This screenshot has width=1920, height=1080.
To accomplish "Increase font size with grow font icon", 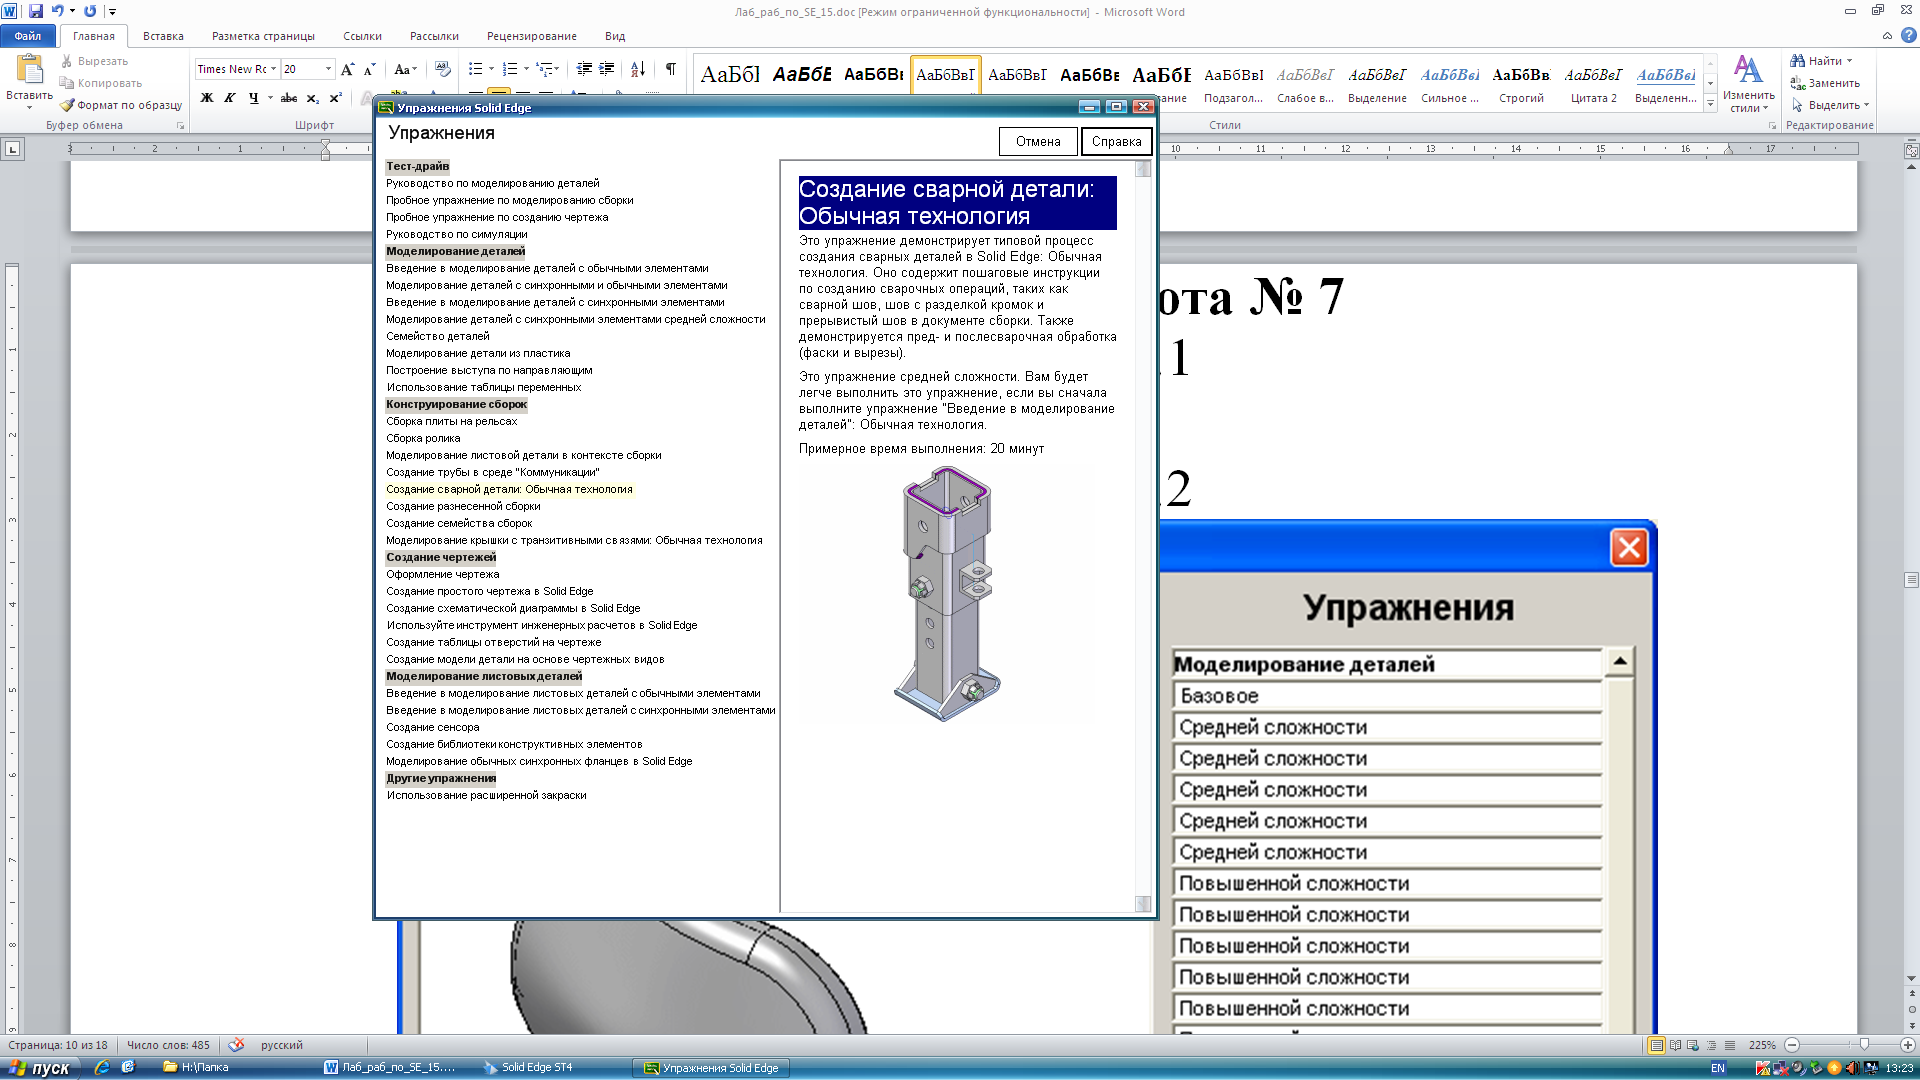I will click(x=347, y=69).
